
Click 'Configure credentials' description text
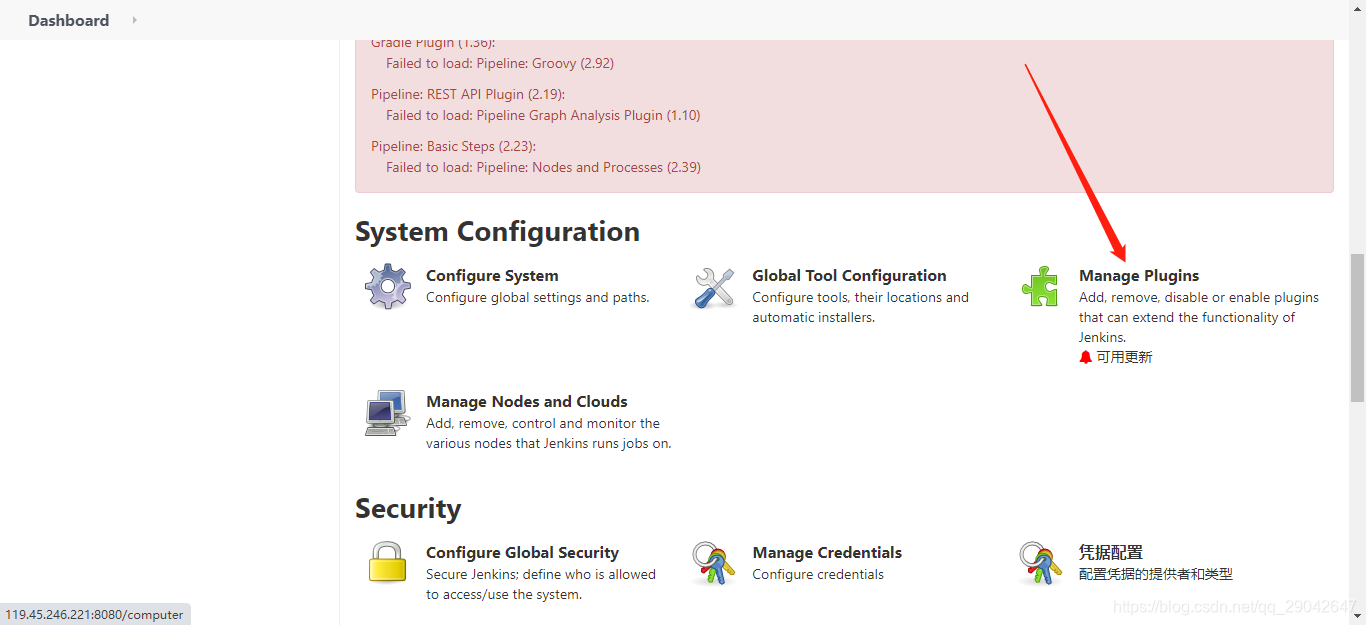[x=818, y=574]
